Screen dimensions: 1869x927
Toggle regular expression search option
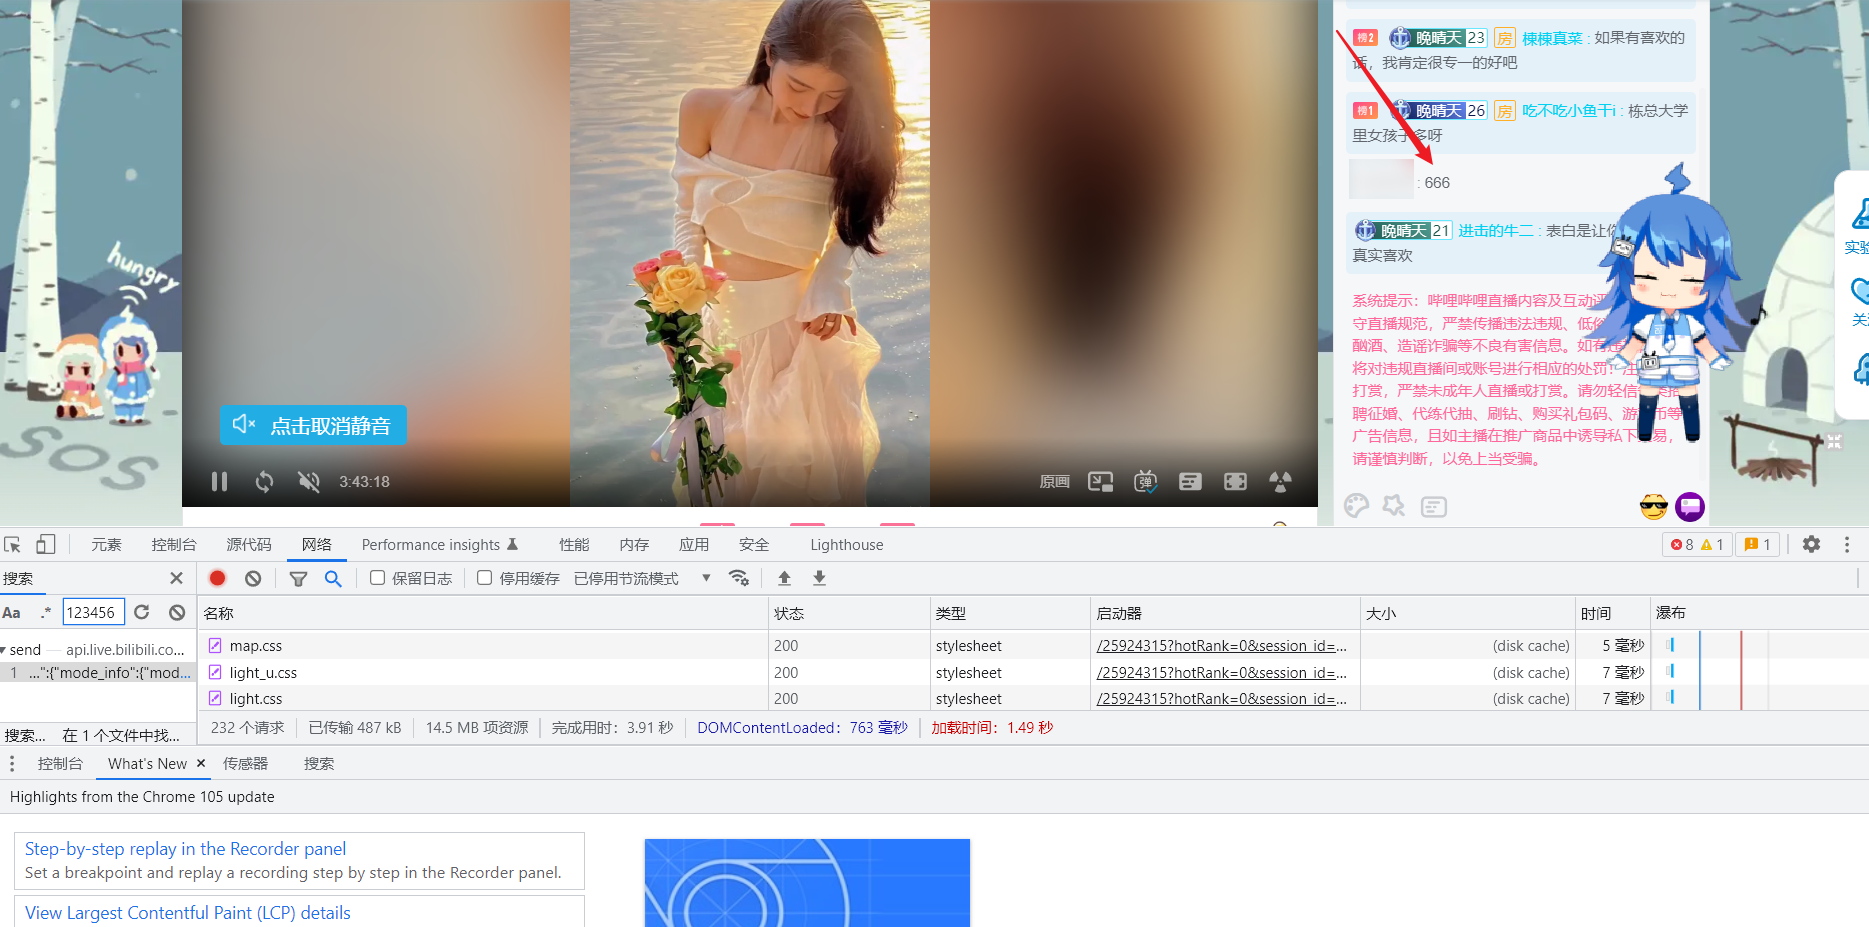coord(45,613)
